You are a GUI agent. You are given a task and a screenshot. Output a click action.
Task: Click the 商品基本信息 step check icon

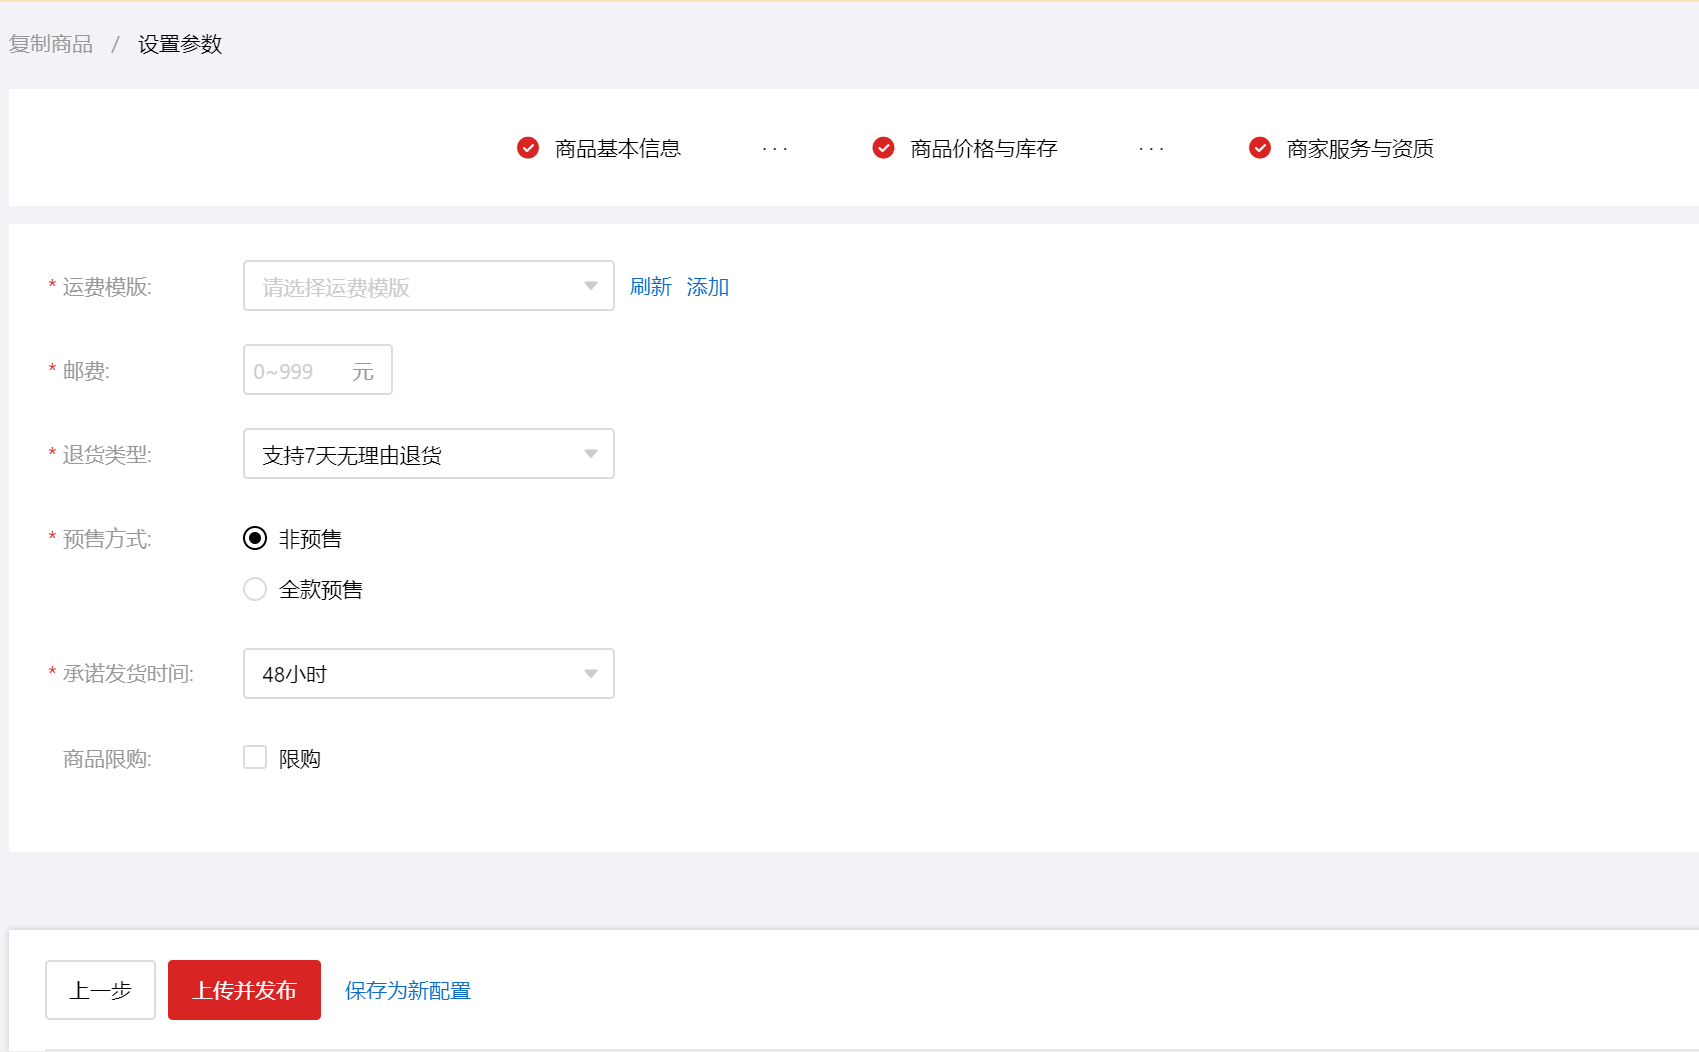(x=528, y=148)
